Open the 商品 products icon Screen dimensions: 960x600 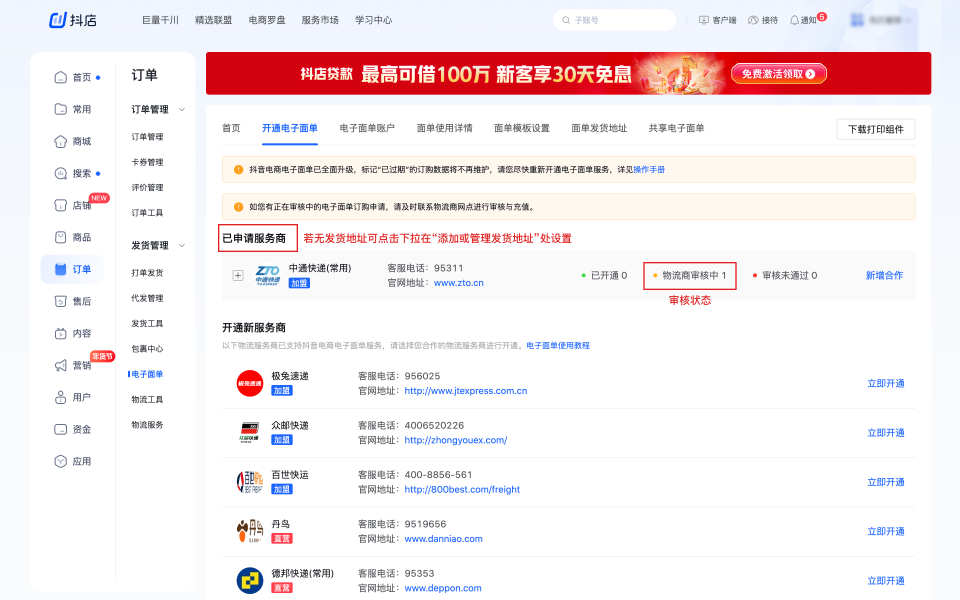pos(61,237)
